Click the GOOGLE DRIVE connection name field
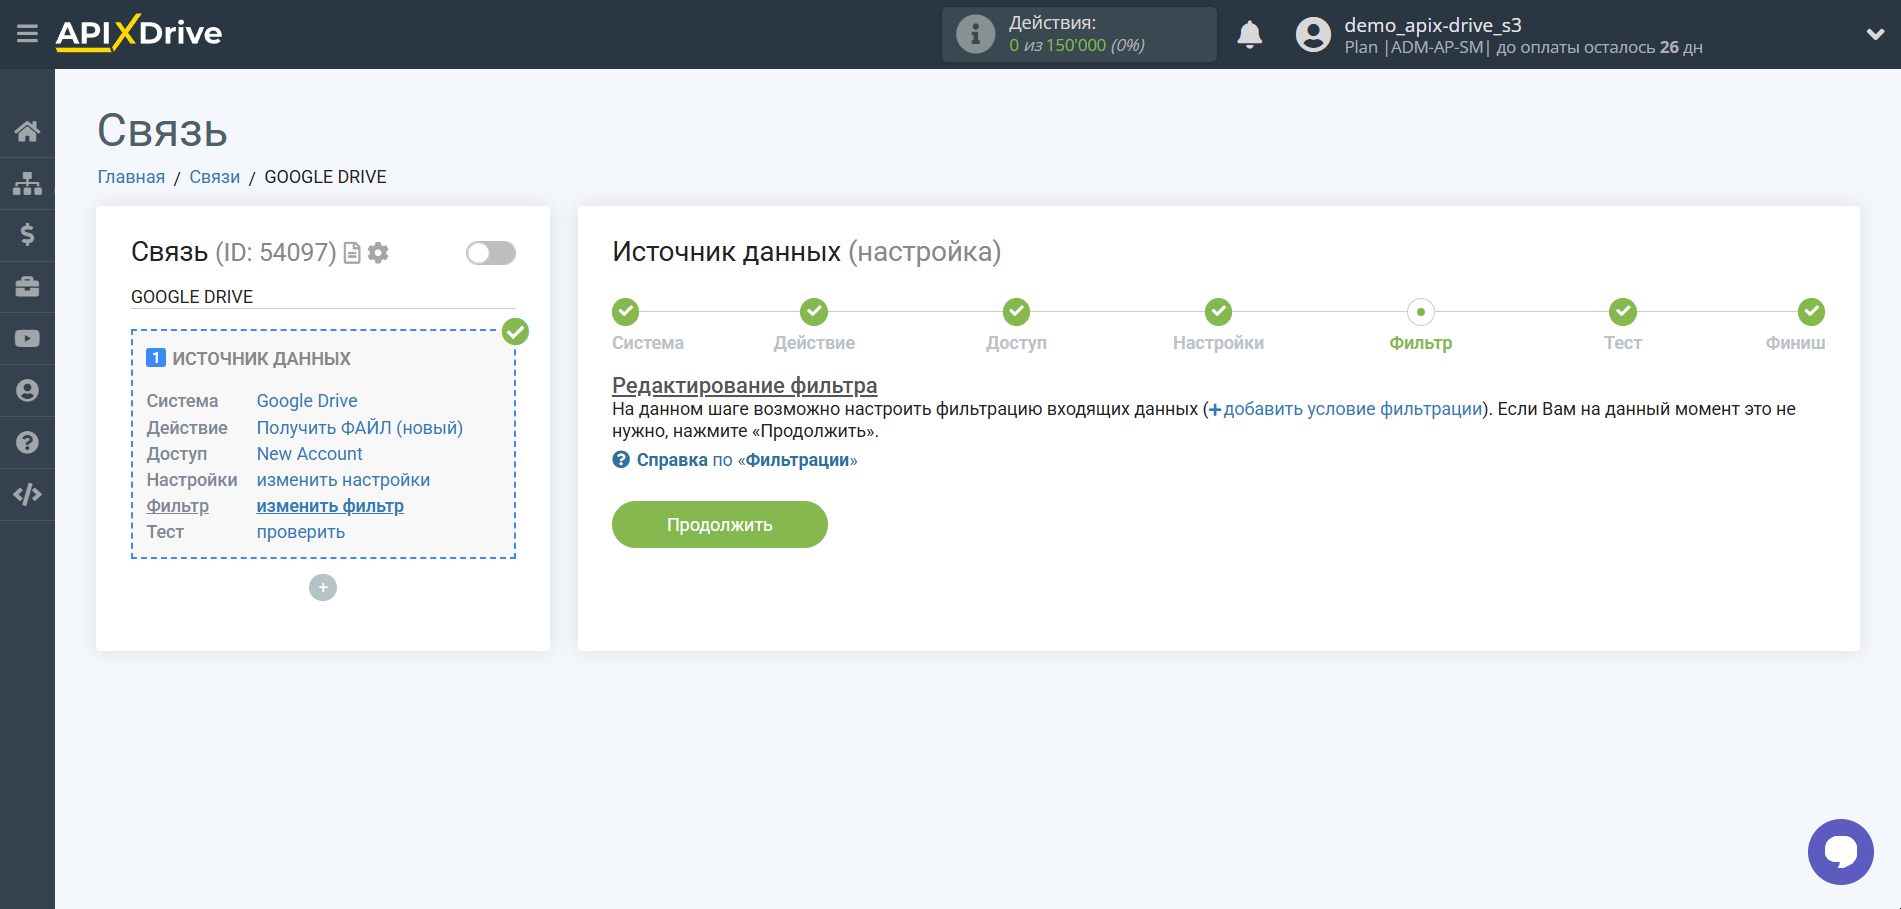This screenshot has width=1901, height=909. [x=323, y=297]
